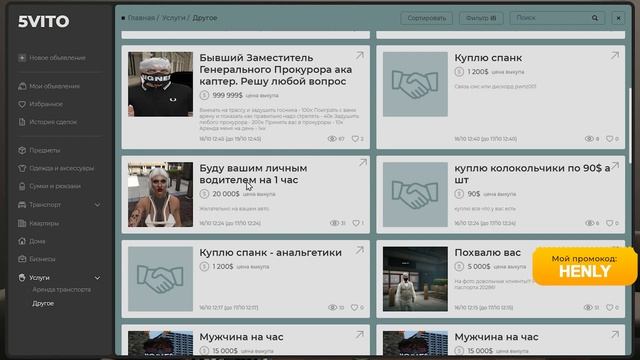The height and width of the screenshot is (360, 640).
Task: Open arrow on Куплю спанк 12:40 listing
Action: (615, 55)
